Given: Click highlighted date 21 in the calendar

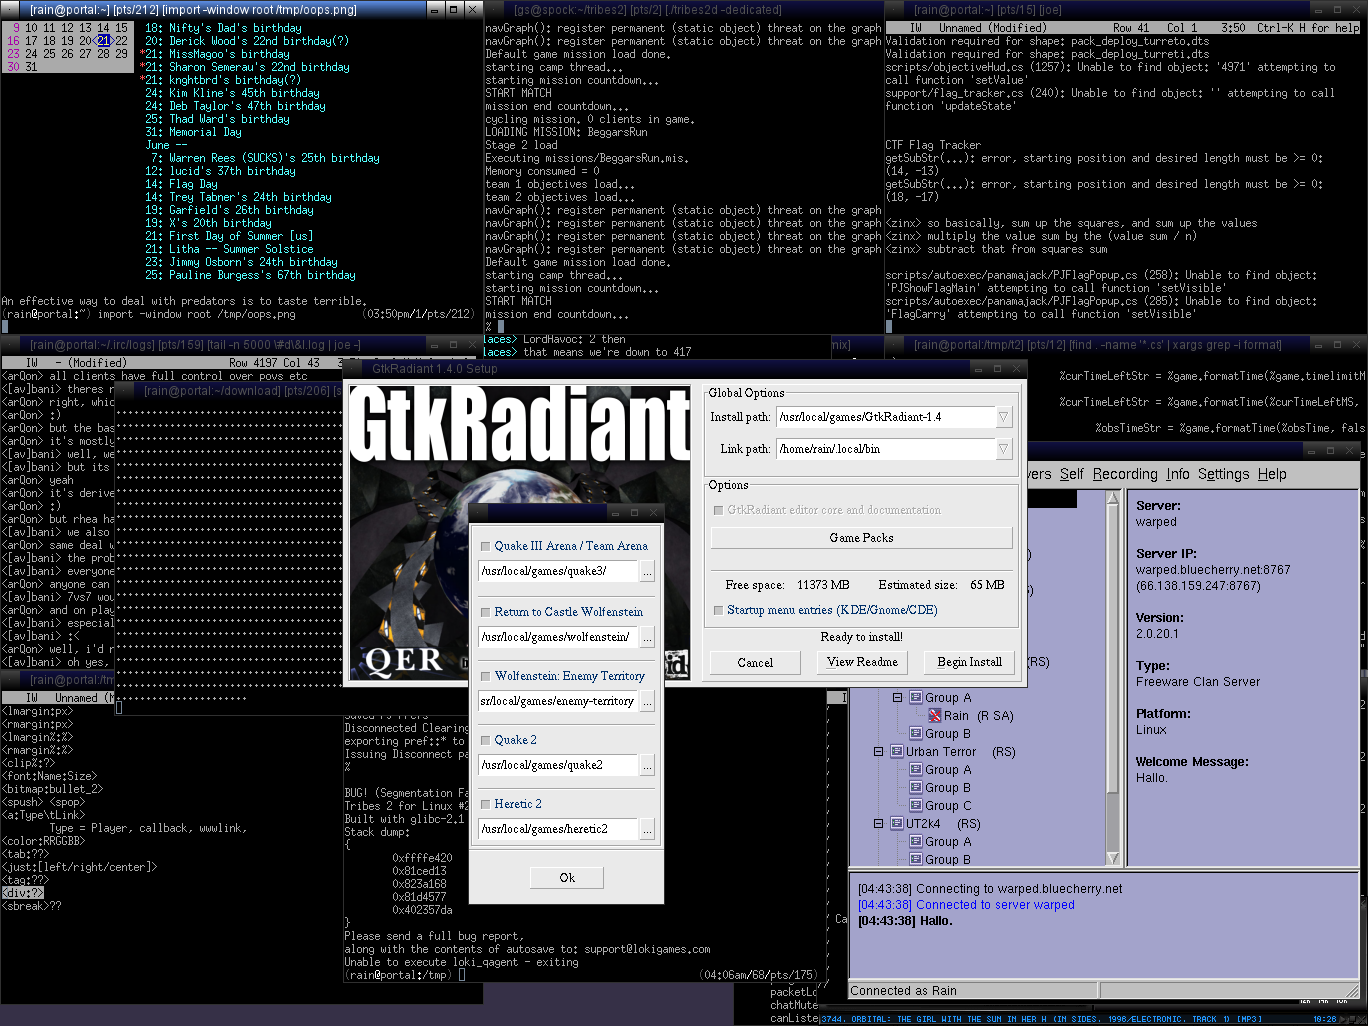Looking at the screenshot, I should pyautogui.click(x=103, y=41).
